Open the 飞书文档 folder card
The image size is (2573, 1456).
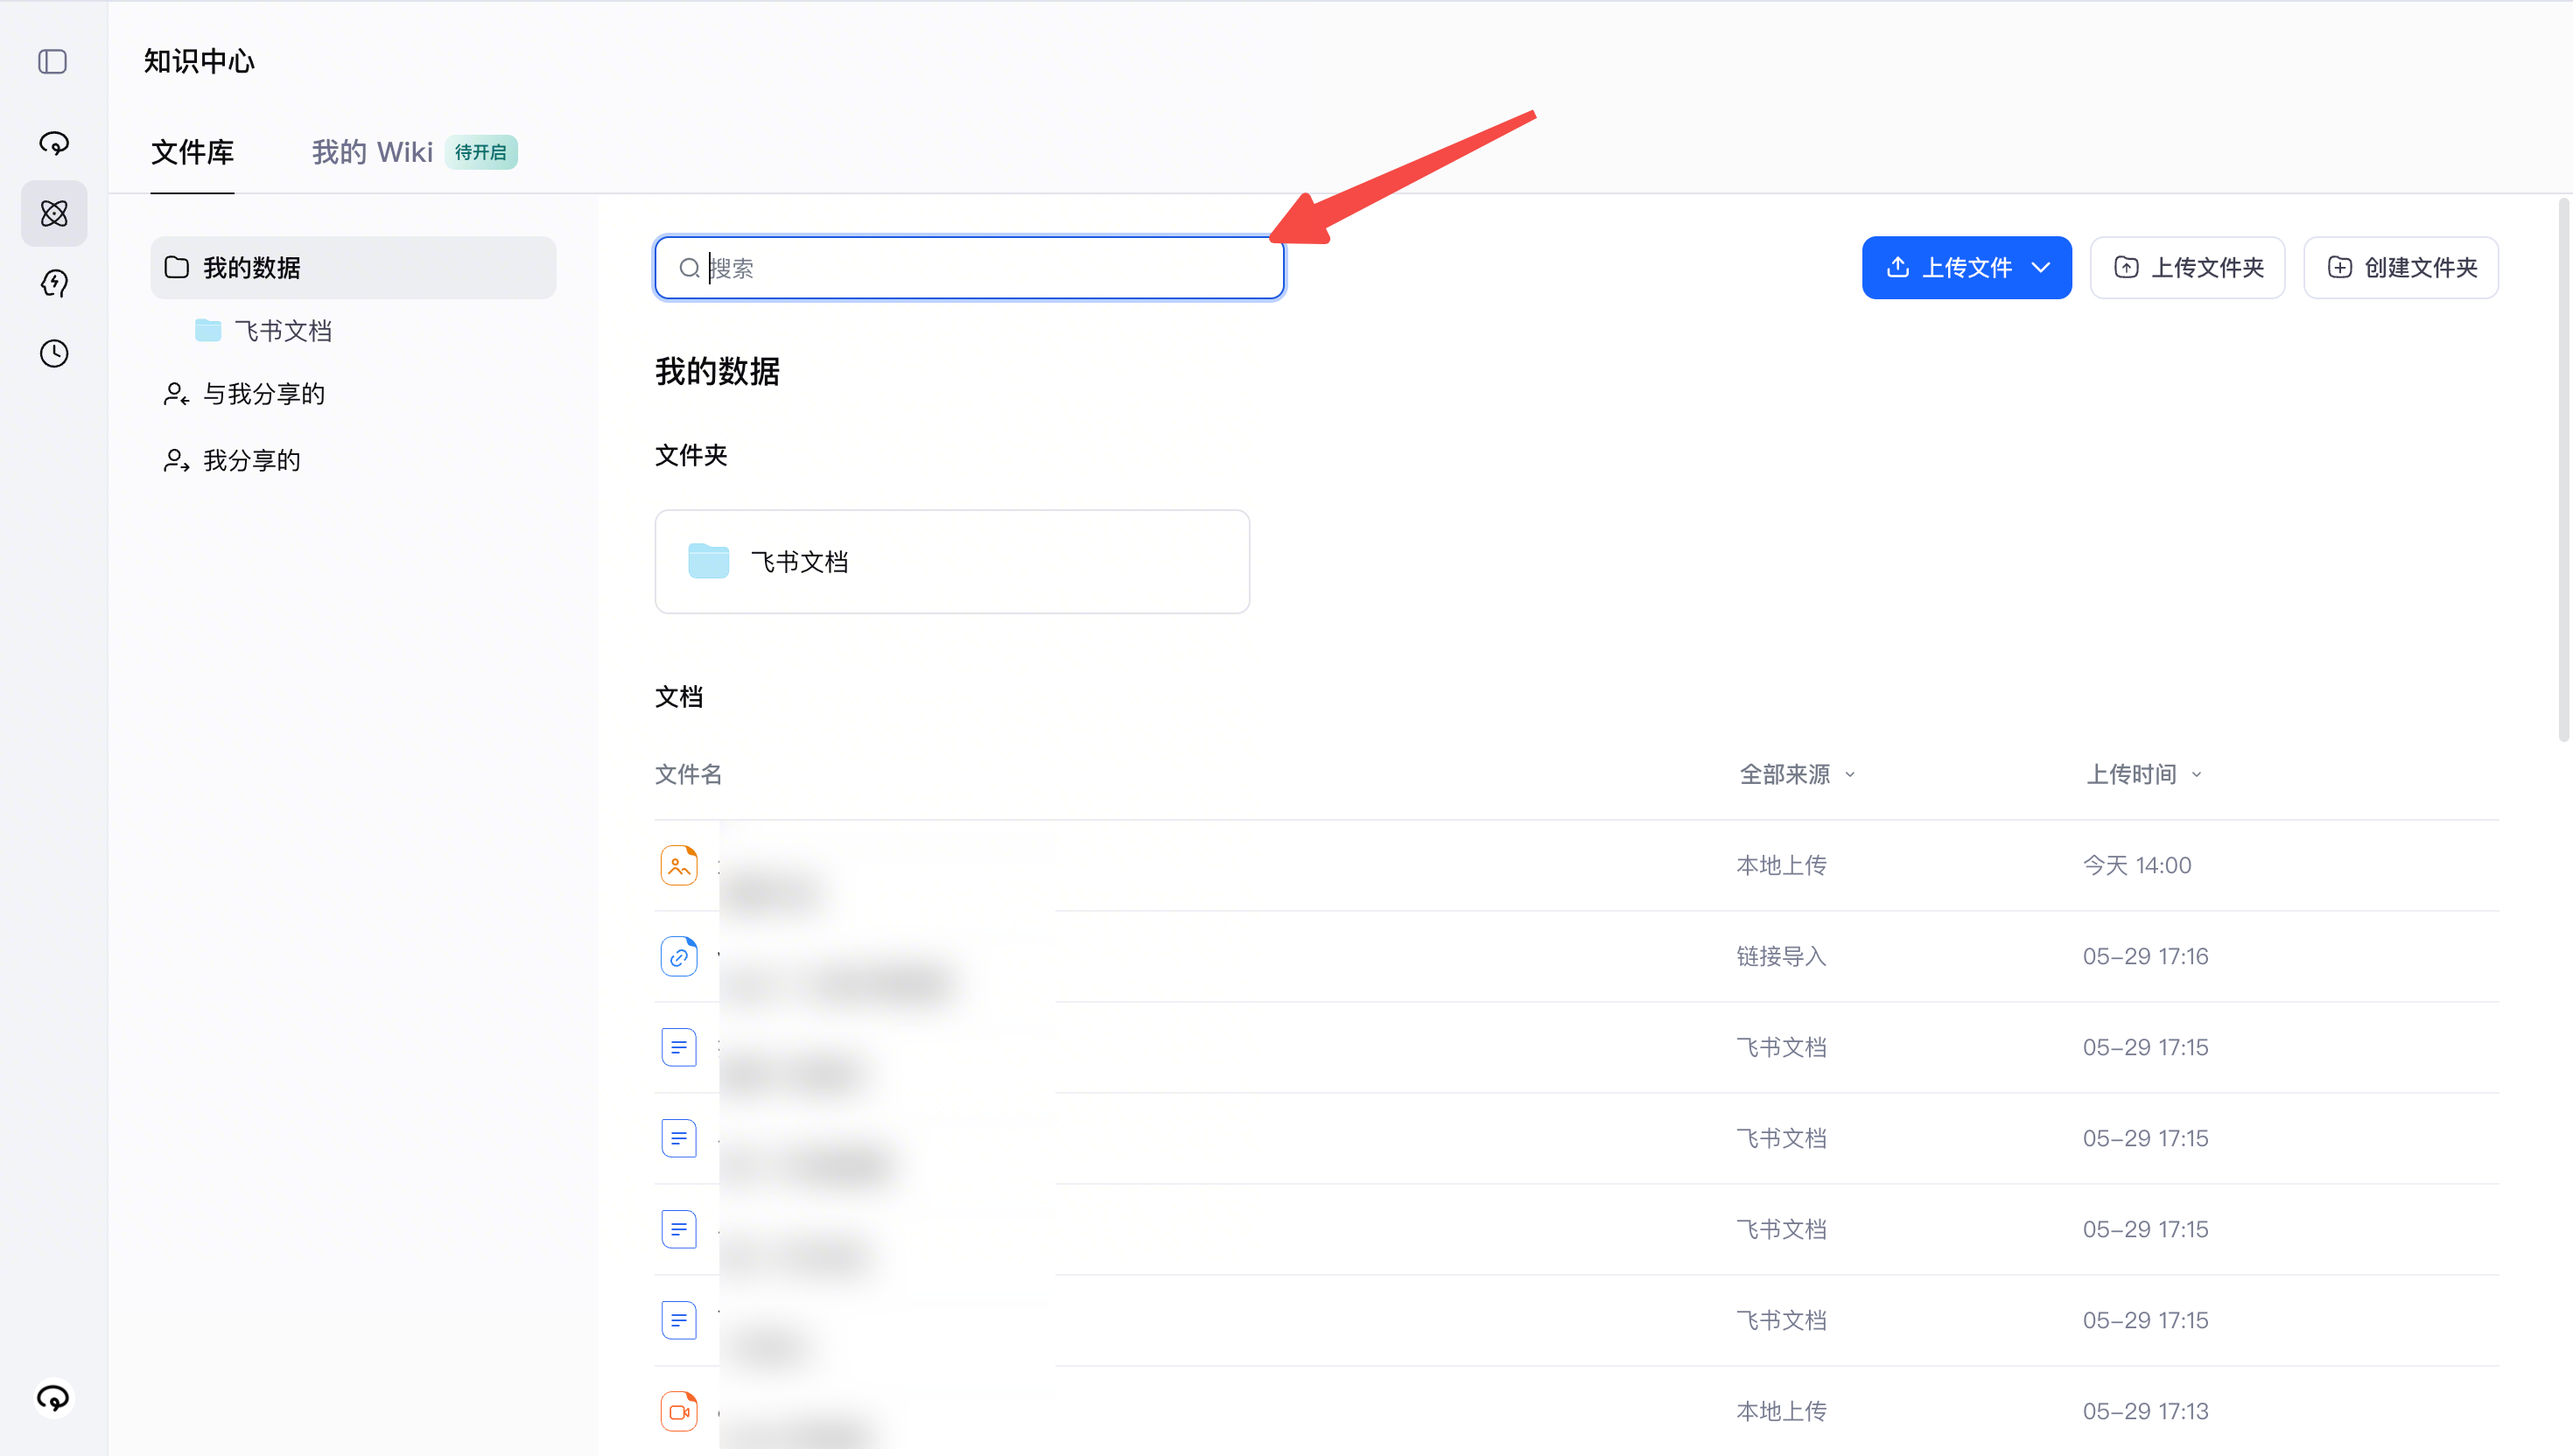[952, 561]
